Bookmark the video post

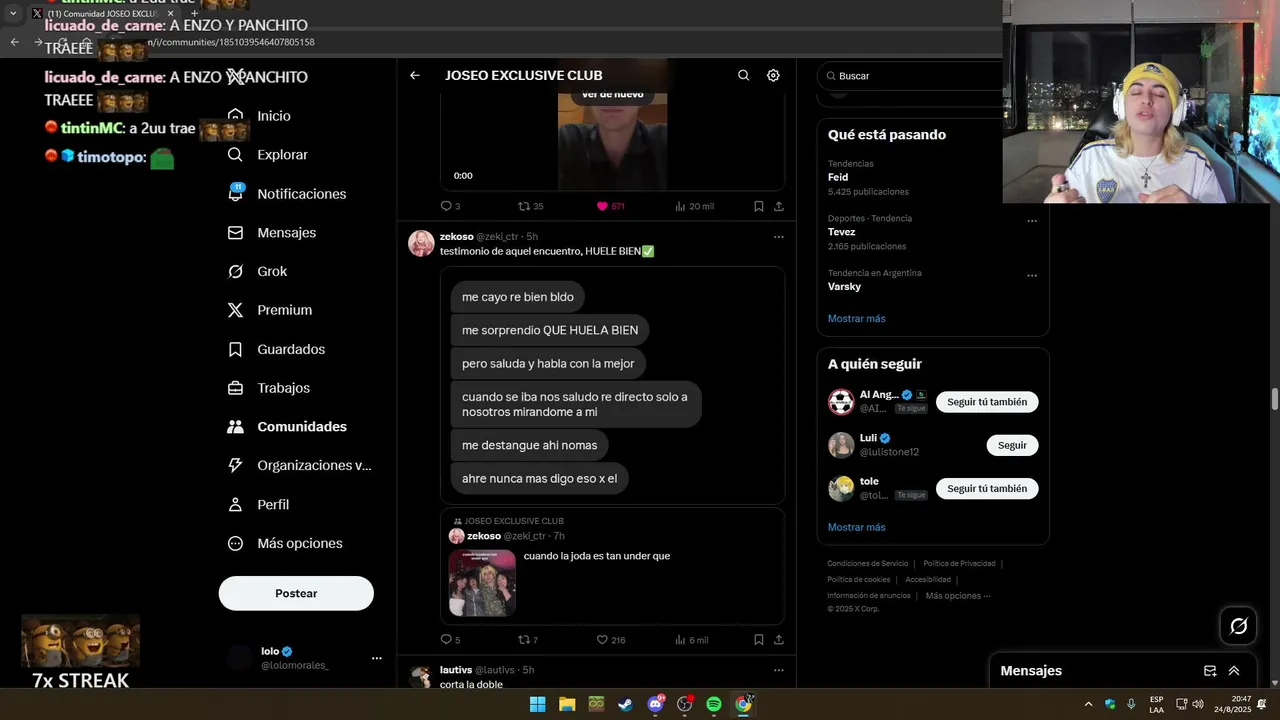pyautogui.click(x=759, y=206)
